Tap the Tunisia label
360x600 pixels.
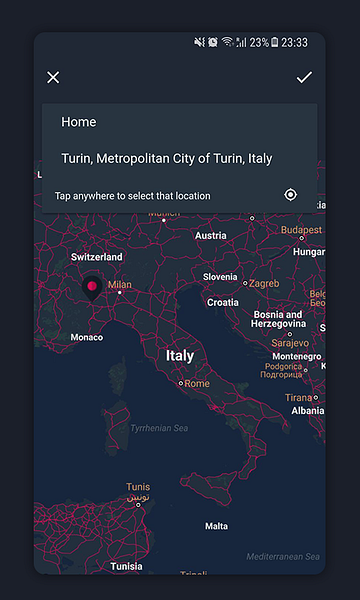[x=127, y=566]
